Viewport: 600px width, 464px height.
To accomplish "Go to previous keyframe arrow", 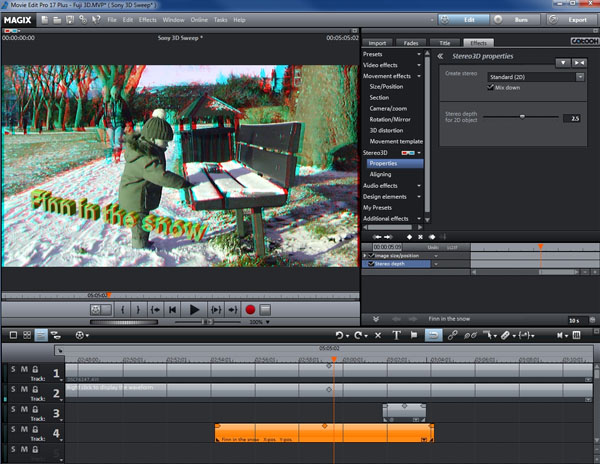I will 377,237.
